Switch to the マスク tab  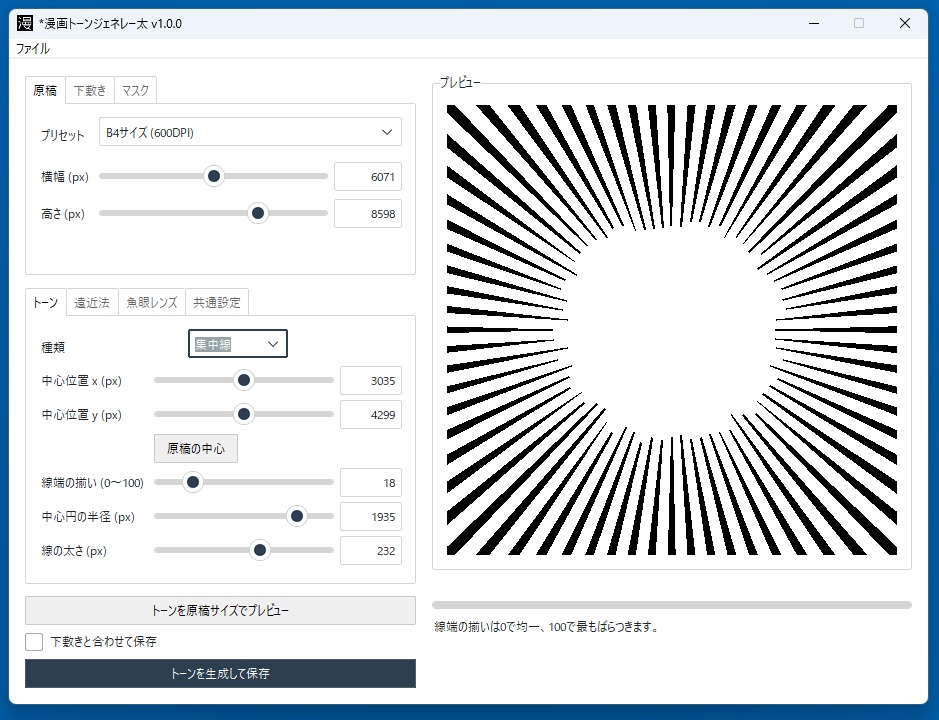pos(135,90)
